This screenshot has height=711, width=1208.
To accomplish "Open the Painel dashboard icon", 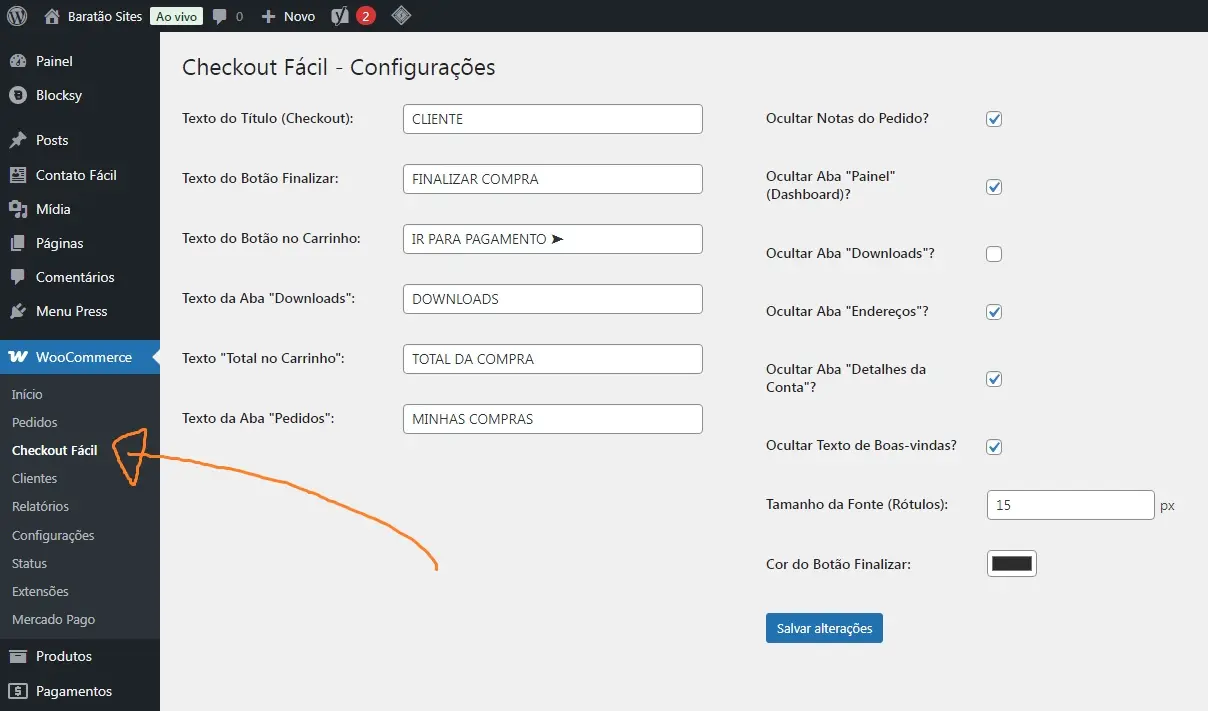I will [x=18, y=61].
